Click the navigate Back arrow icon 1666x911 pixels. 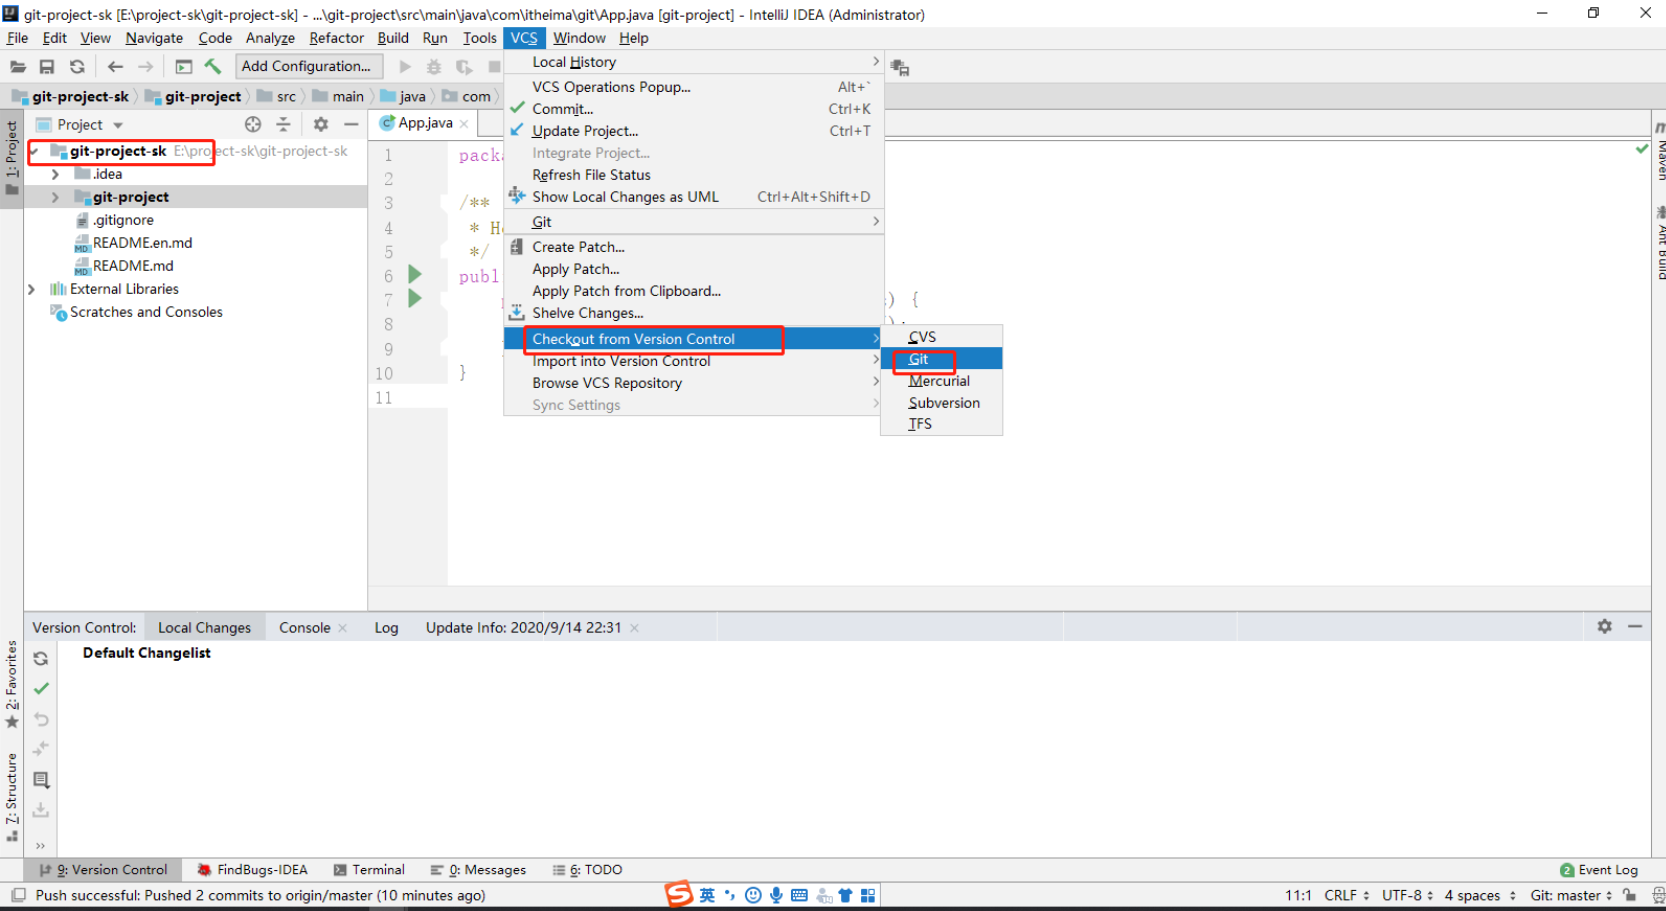point(115,67)
